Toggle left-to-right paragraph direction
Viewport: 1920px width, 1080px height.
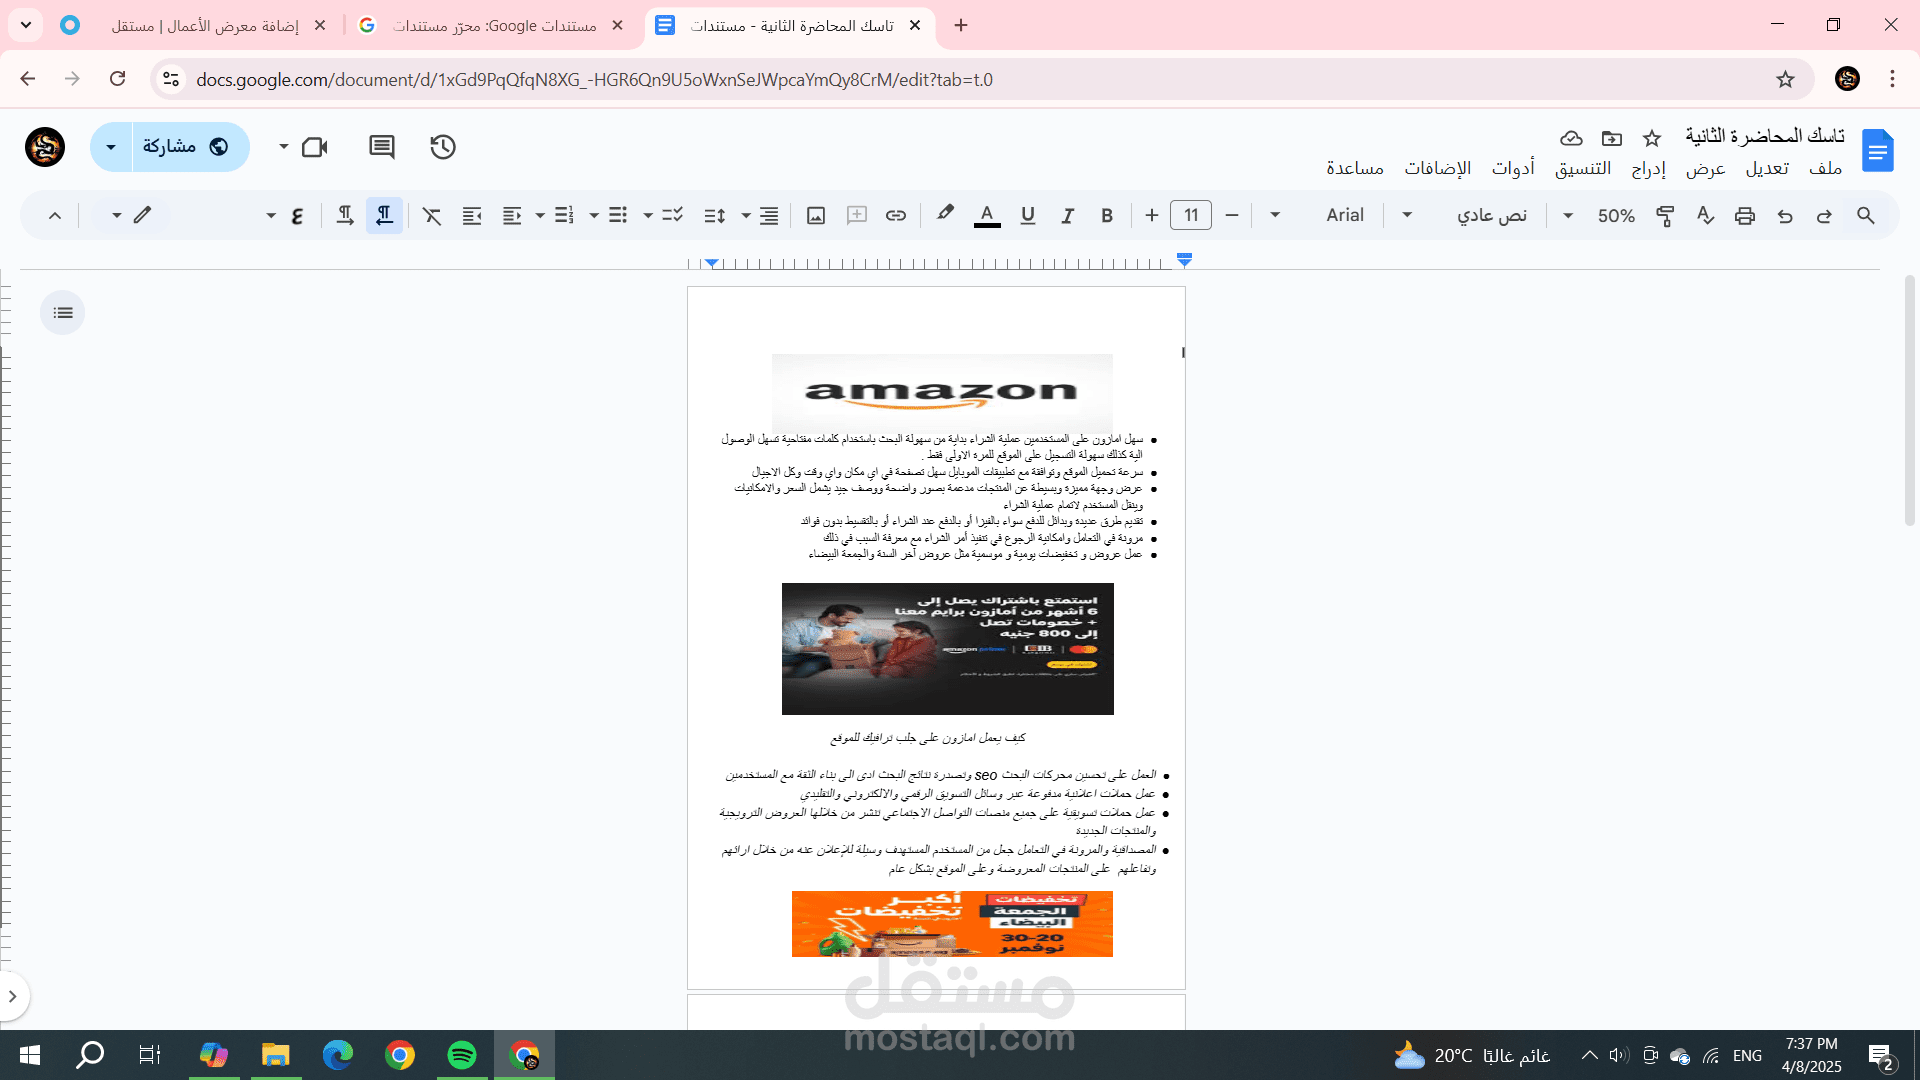coord(344,215)
